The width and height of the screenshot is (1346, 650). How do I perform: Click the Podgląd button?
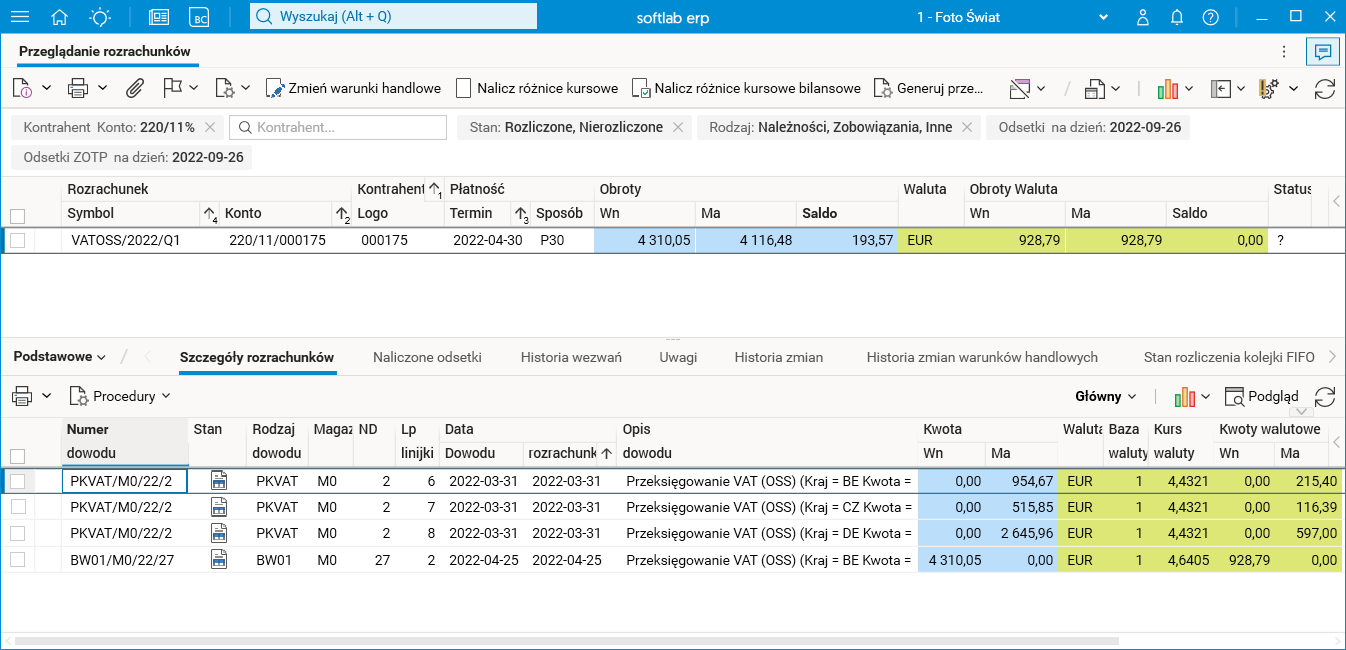pyautogui.click(x=1262, y=396)
